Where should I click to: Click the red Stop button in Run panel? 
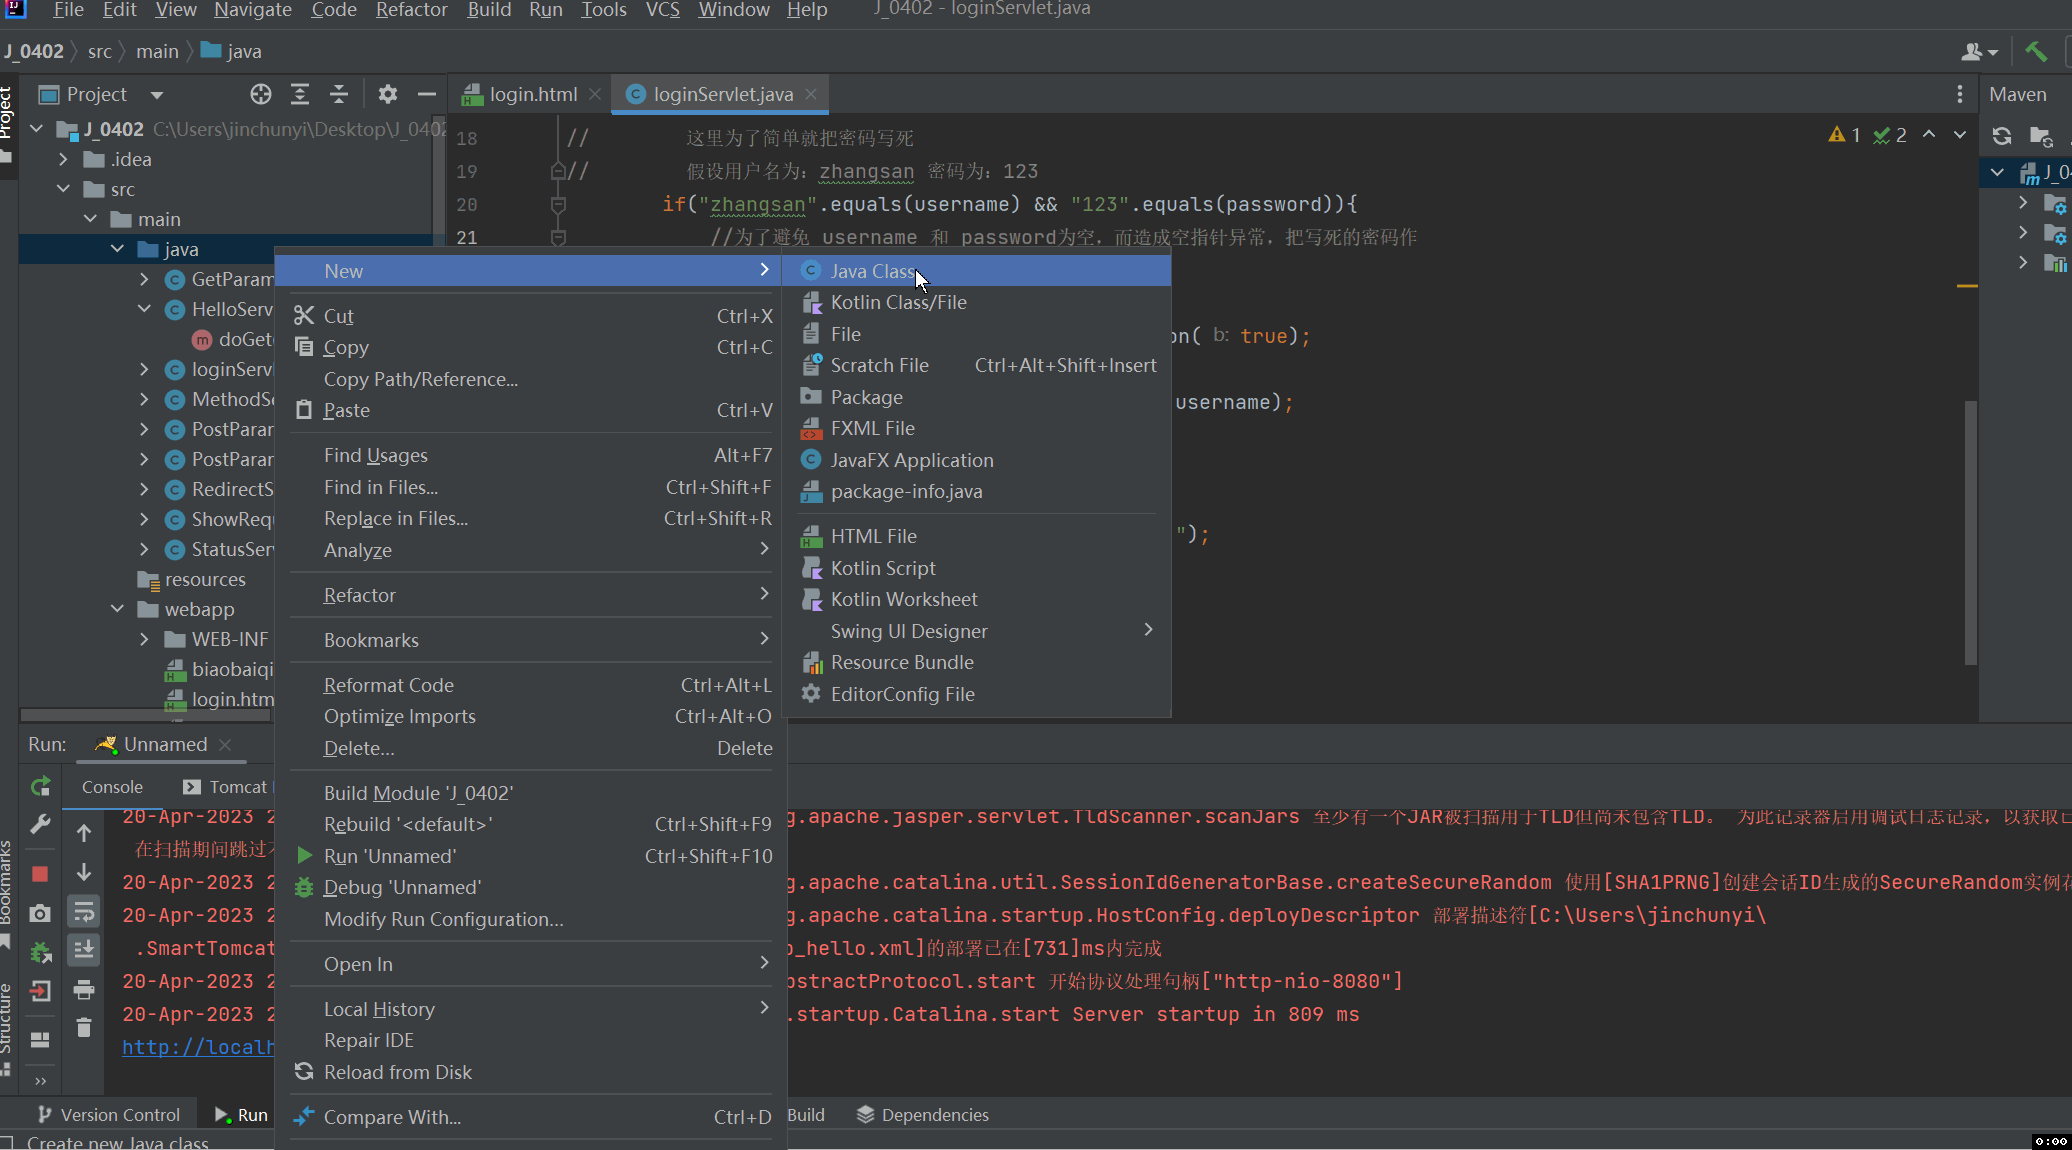pyautogui.click(x=40, y=874)
